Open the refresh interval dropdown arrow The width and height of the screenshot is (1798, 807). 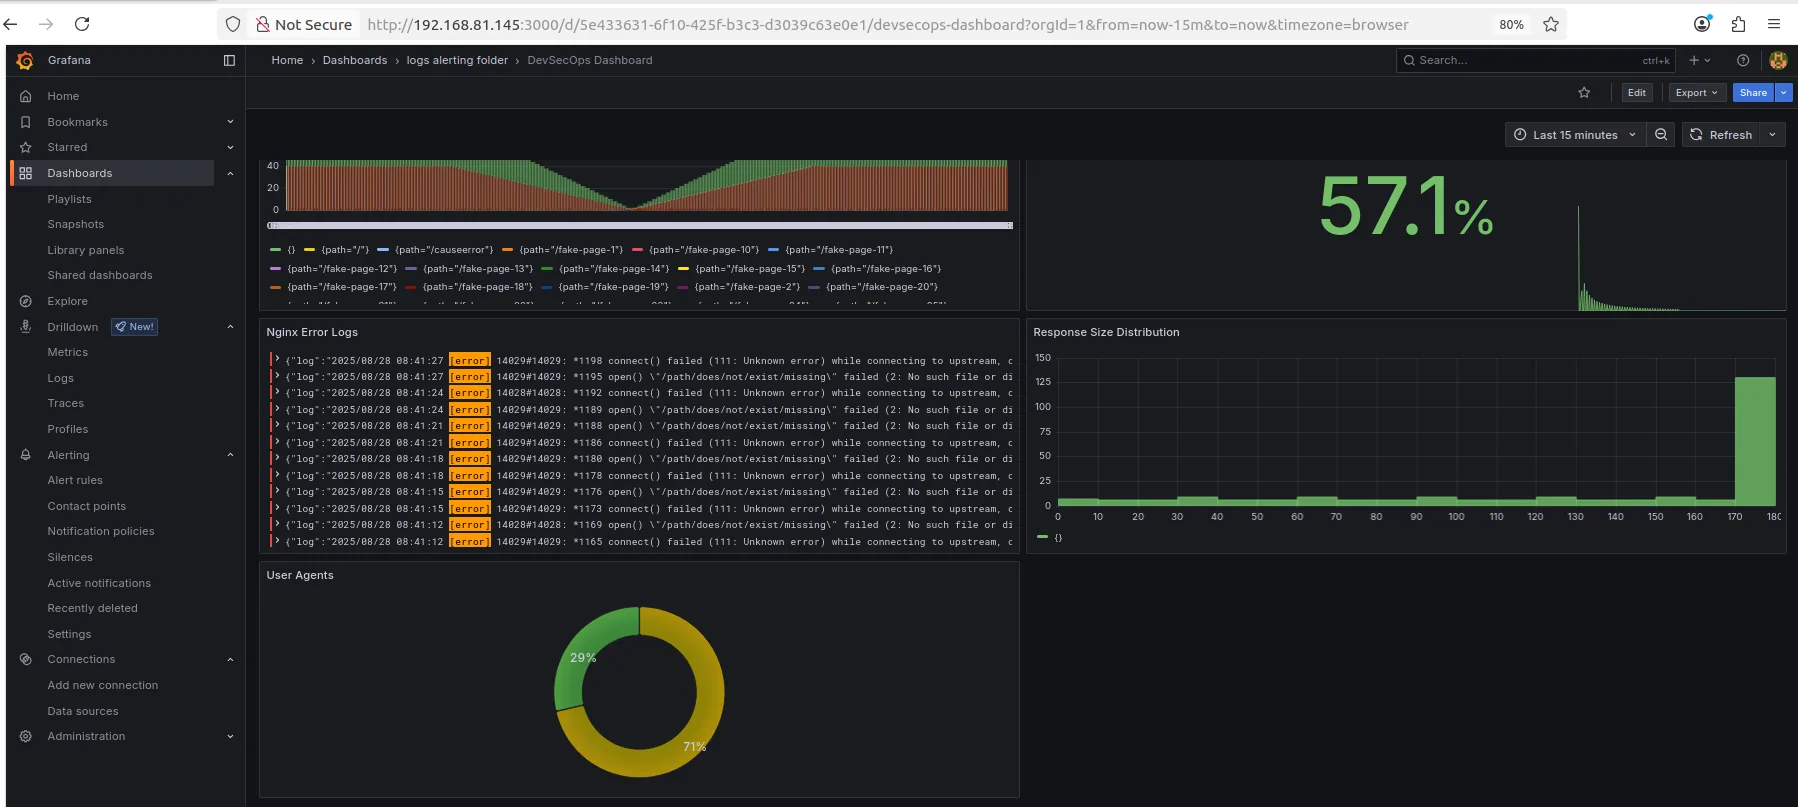1772,135
